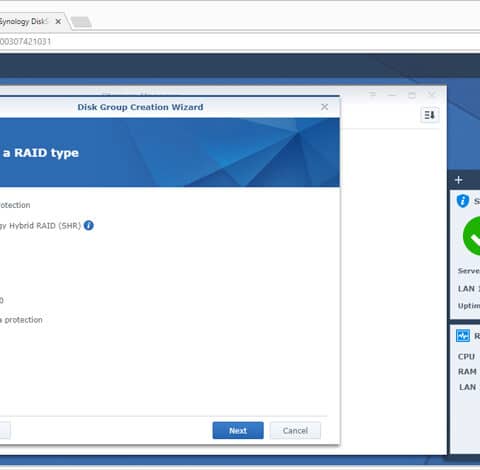480x470 pixels.
Task: Click the CPU label in resource widget
Action: tap(466, 357)
